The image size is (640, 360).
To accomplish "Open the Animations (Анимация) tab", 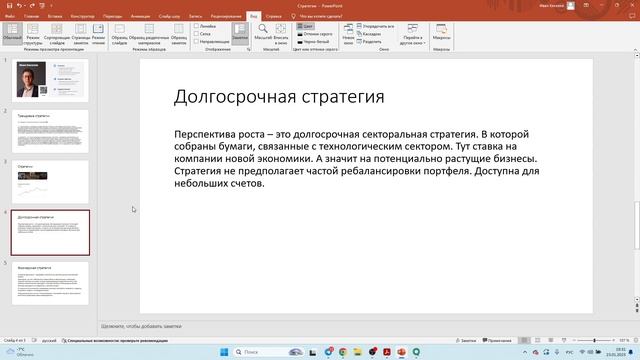I will point(140,16).
